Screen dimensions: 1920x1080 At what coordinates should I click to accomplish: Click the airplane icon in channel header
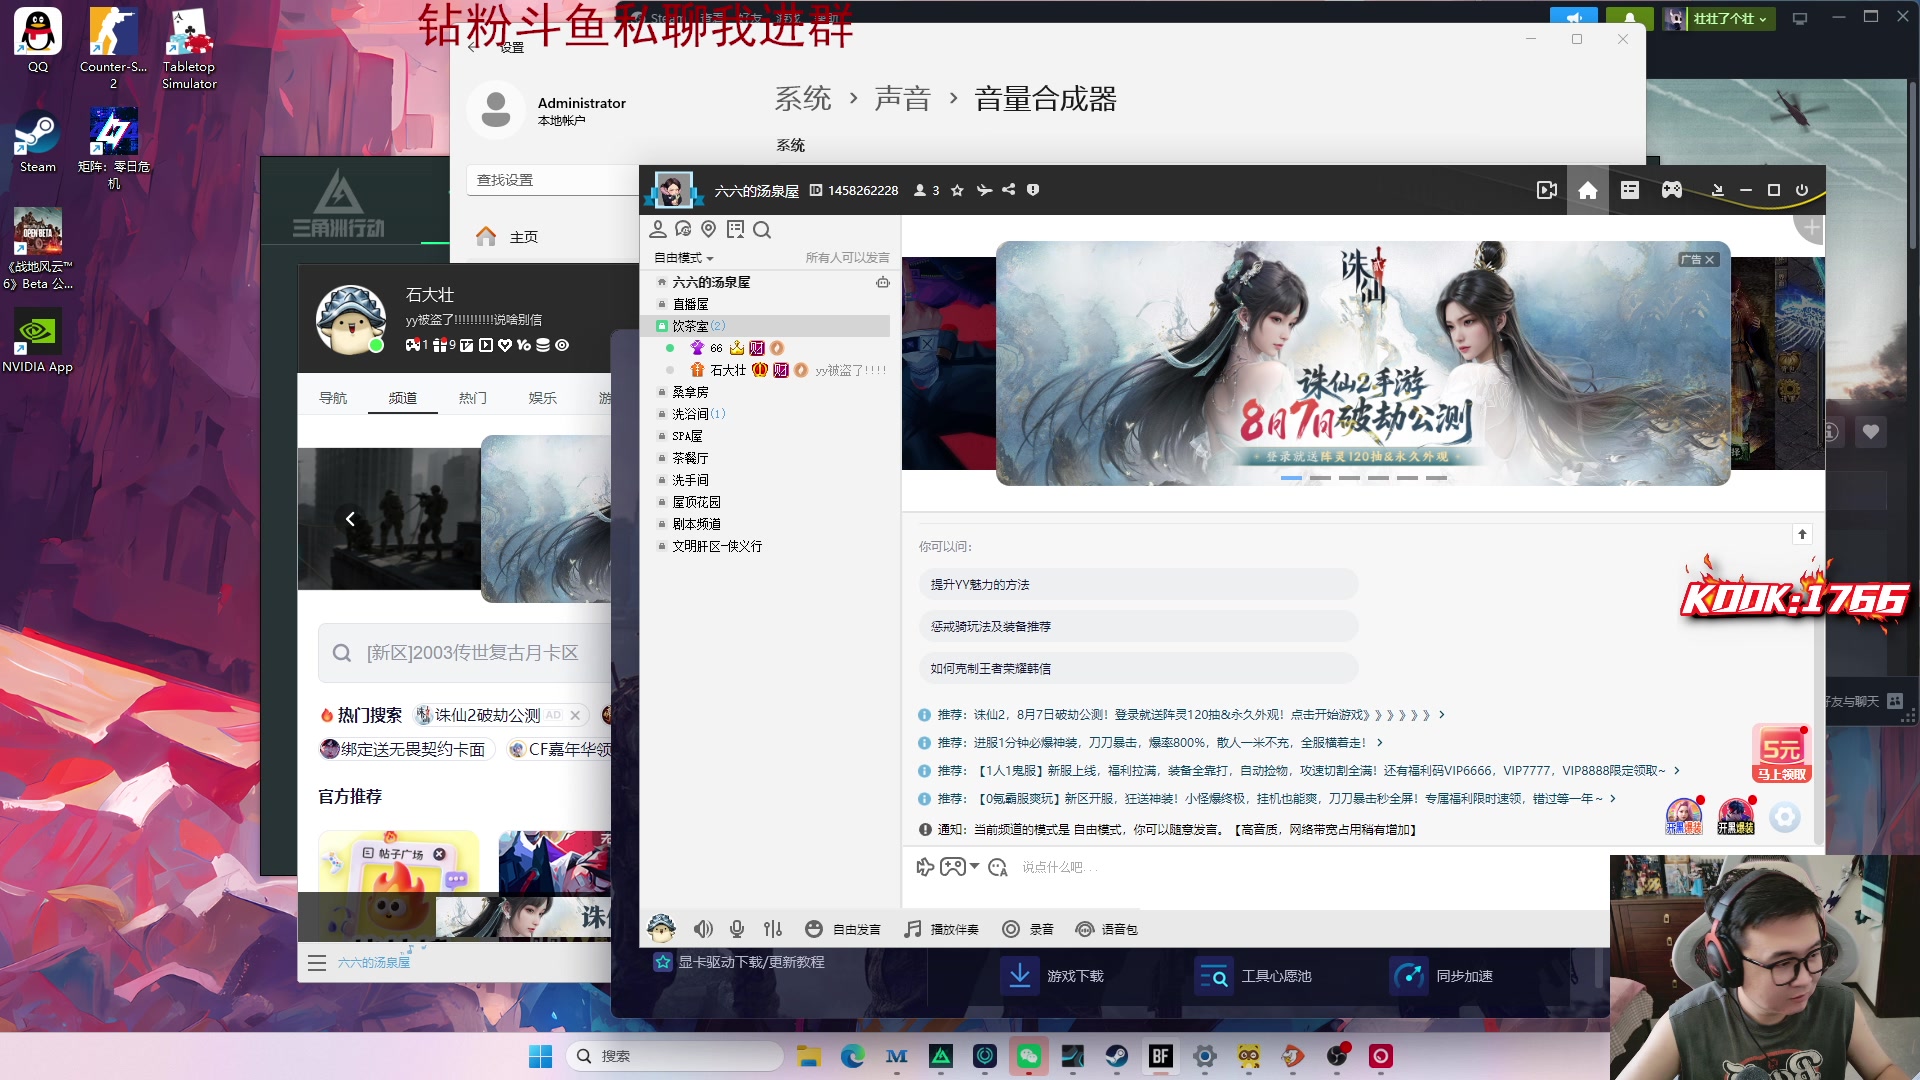984,190
